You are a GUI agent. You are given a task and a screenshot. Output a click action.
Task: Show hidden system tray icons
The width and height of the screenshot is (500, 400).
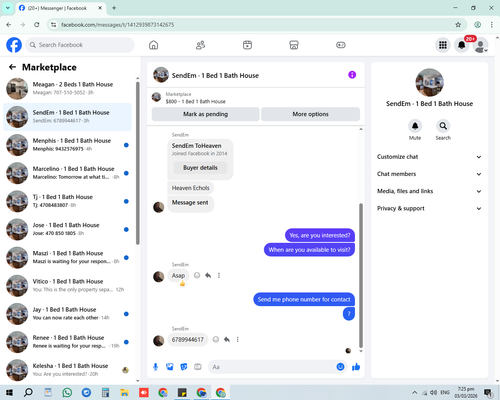(414, 393)
